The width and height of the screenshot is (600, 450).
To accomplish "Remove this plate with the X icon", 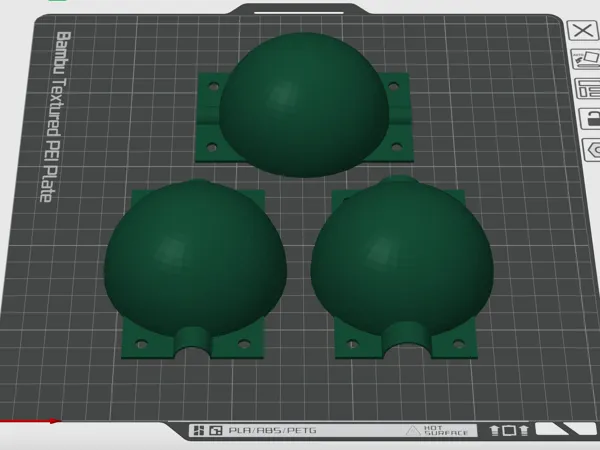I will (x=582, y=31).
